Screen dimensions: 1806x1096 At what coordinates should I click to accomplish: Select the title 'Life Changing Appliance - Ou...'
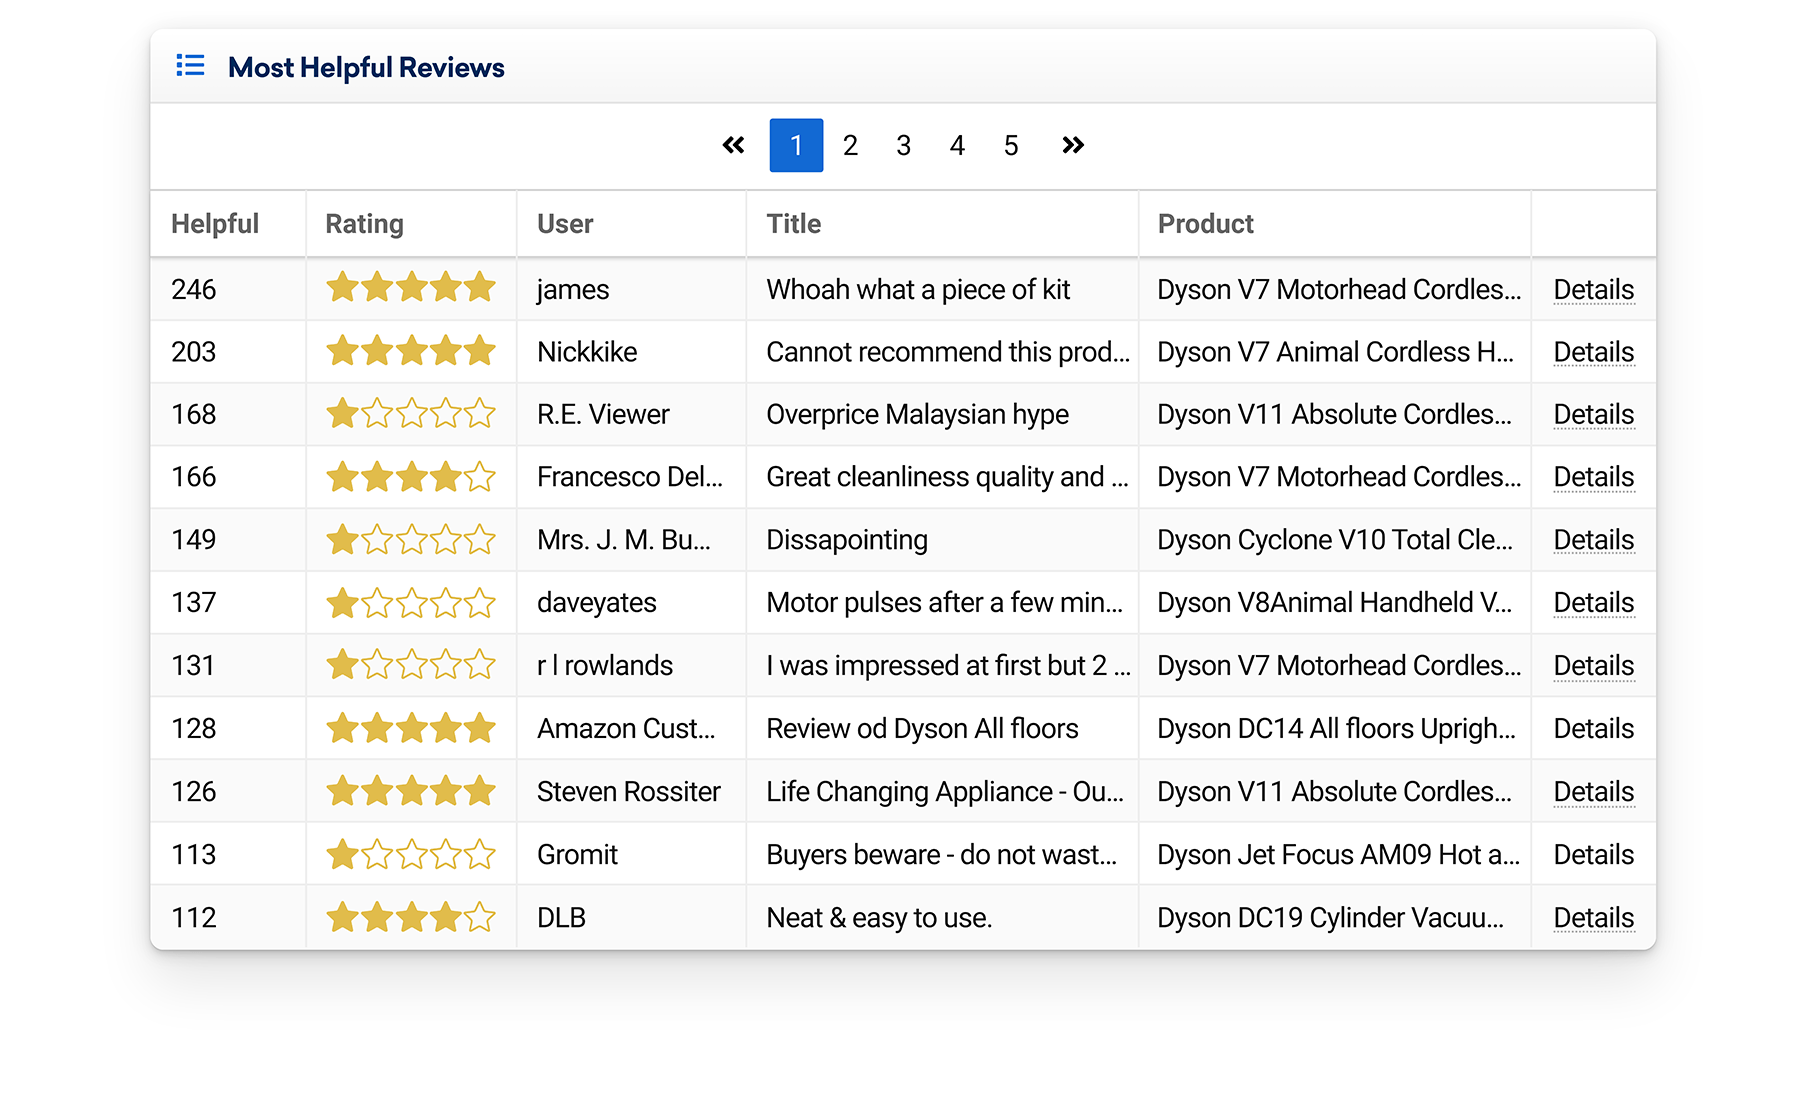(945, 792)
